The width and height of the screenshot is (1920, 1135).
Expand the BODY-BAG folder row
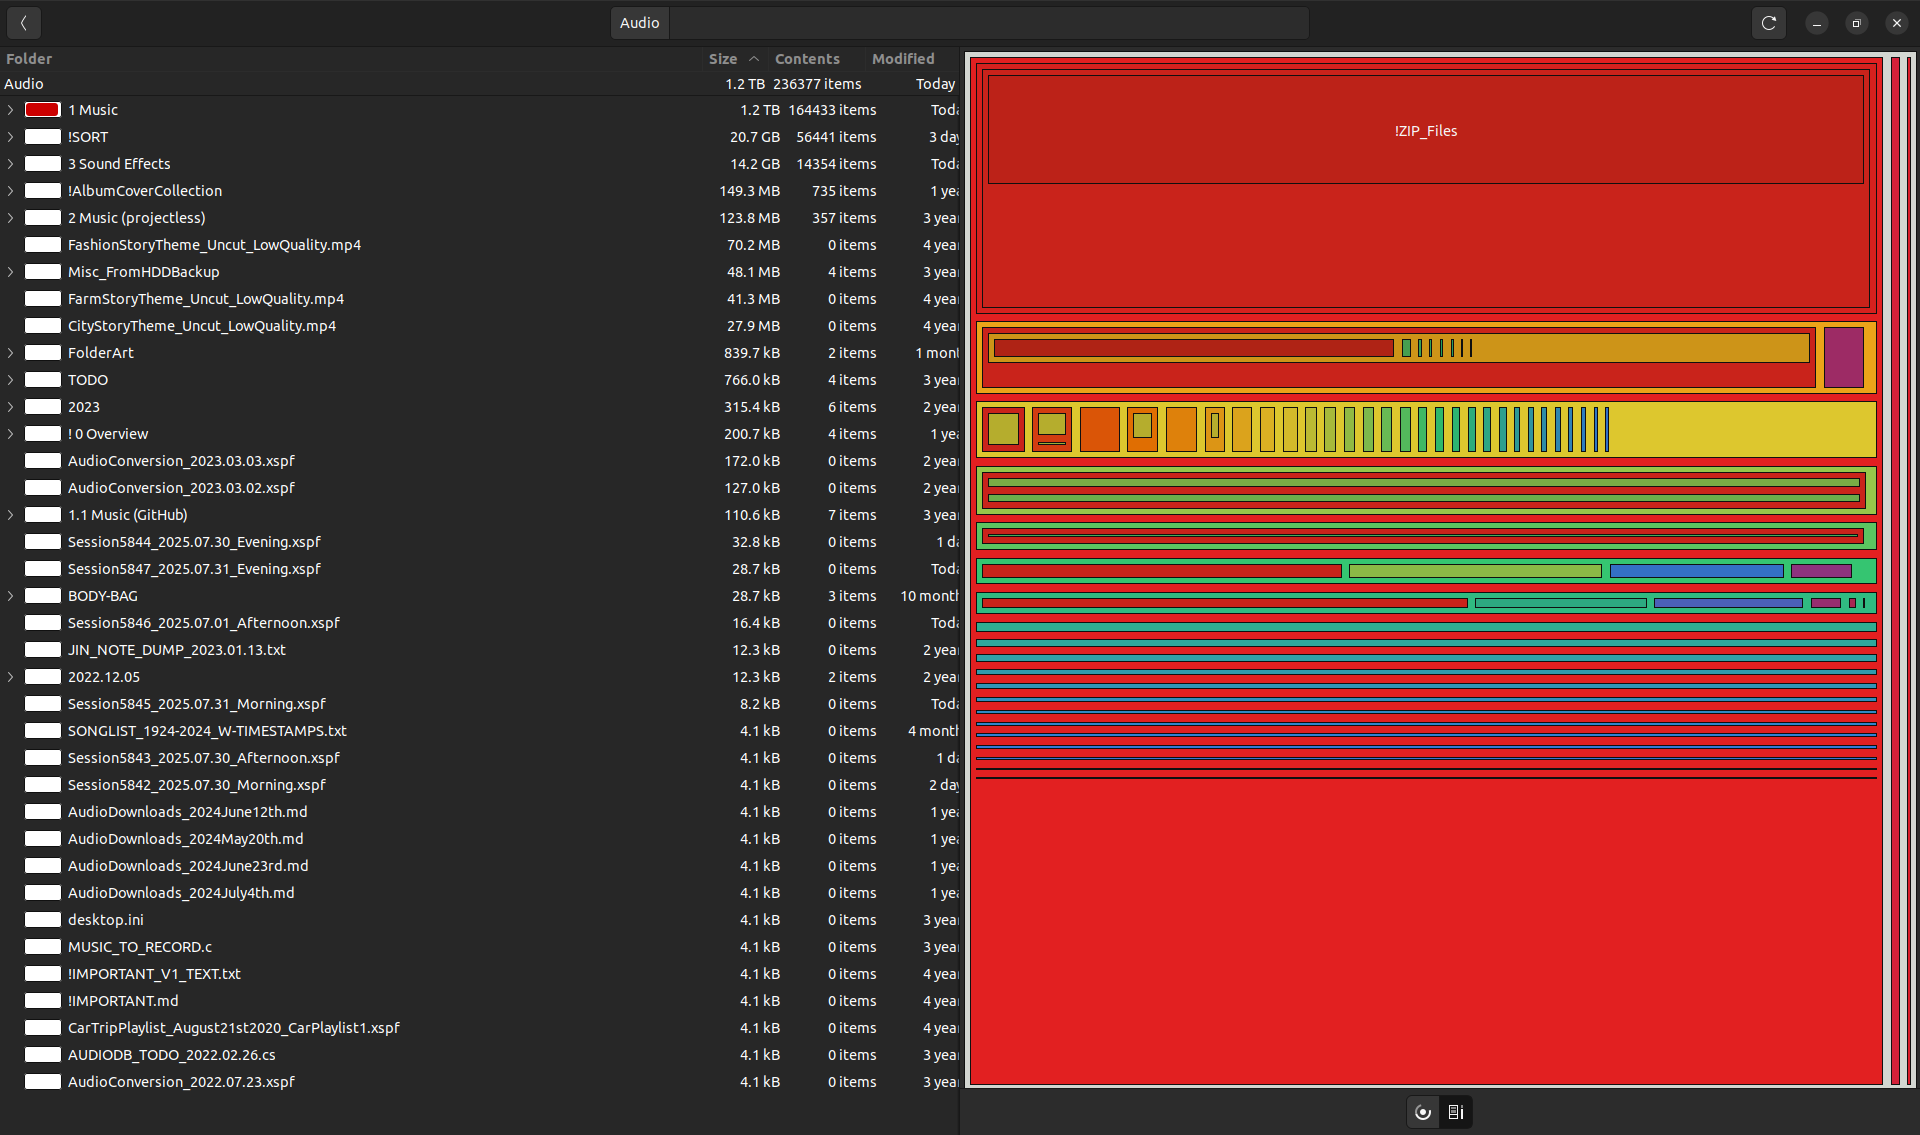point(11,596)
